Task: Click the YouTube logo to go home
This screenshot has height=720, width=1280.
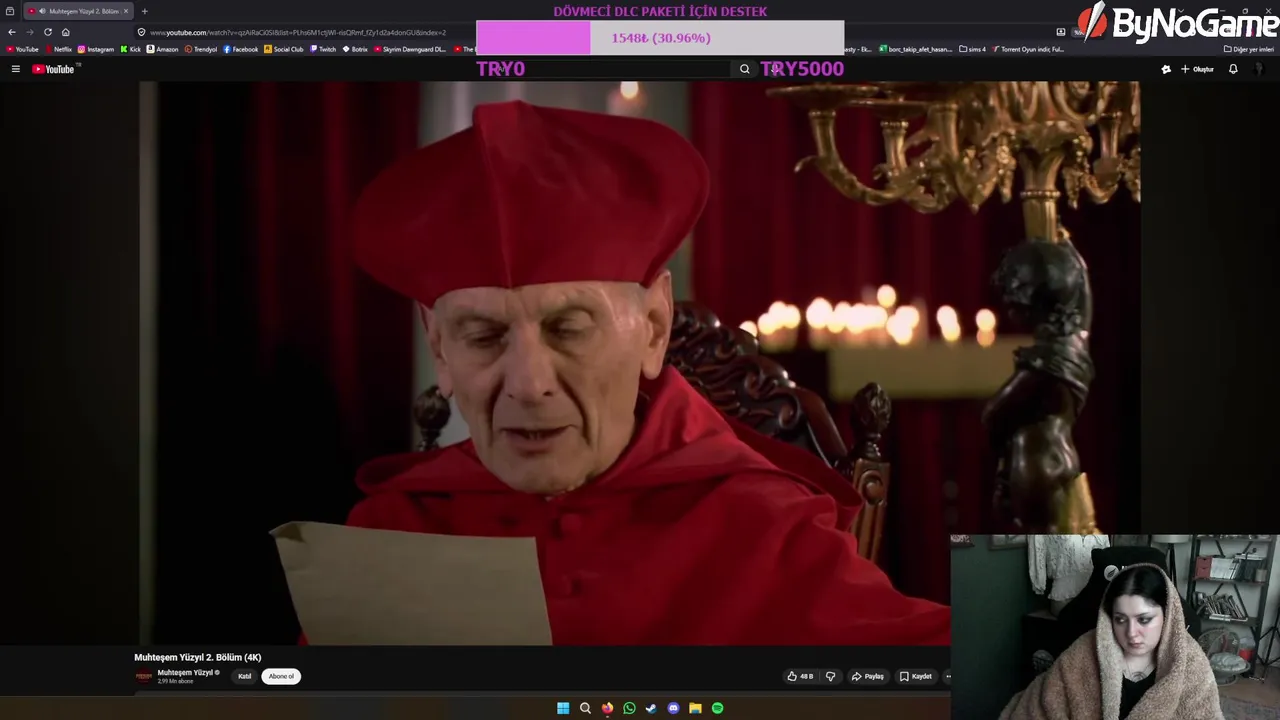Action: [53, 69]
